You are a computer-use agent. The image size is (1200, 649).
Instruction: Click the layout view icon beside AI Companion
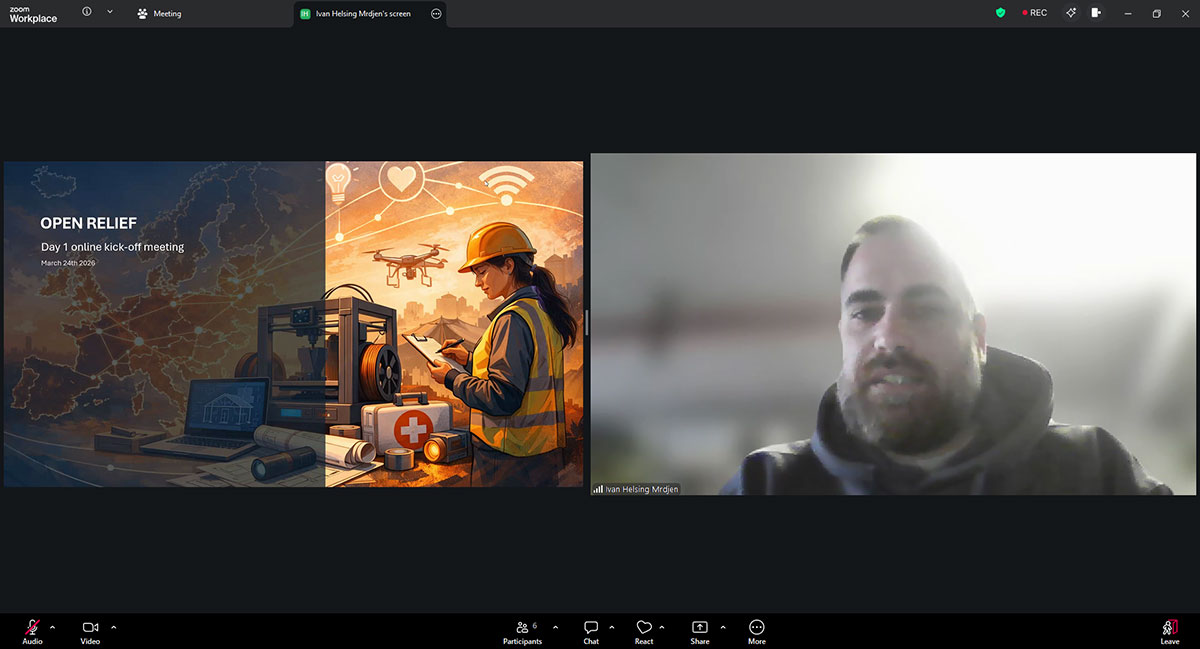(x=1097, y=13)
